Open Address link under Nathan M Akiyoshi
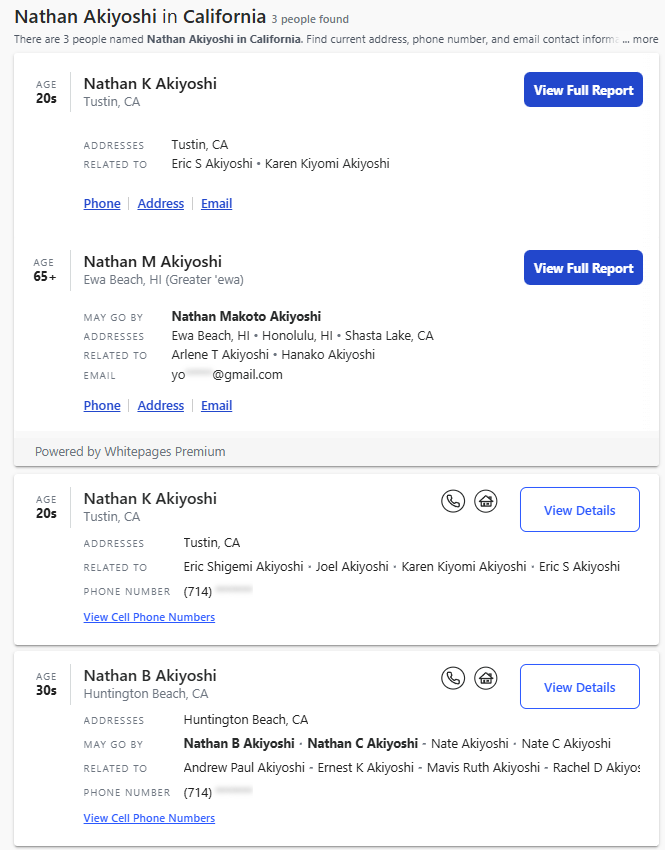This screenshot has width=665, height=850. pos(161,405)
